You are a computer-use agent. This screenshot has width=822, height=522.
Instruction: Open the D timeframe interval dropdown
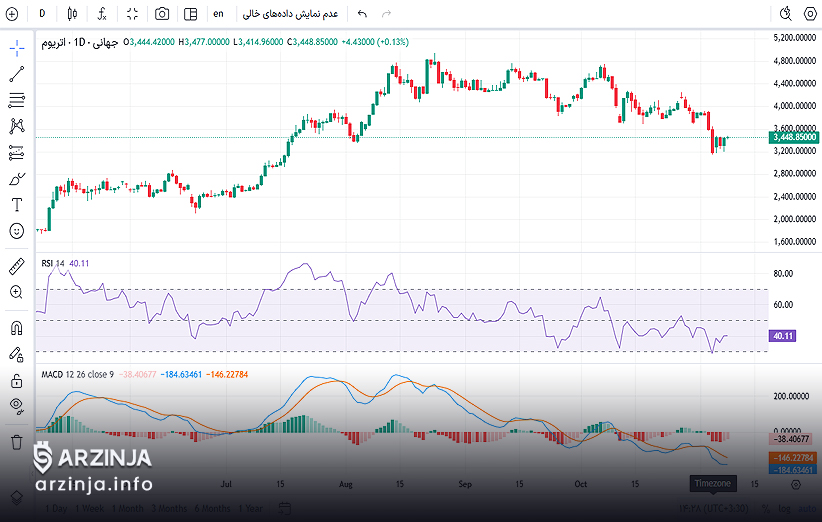pos(42,14)
